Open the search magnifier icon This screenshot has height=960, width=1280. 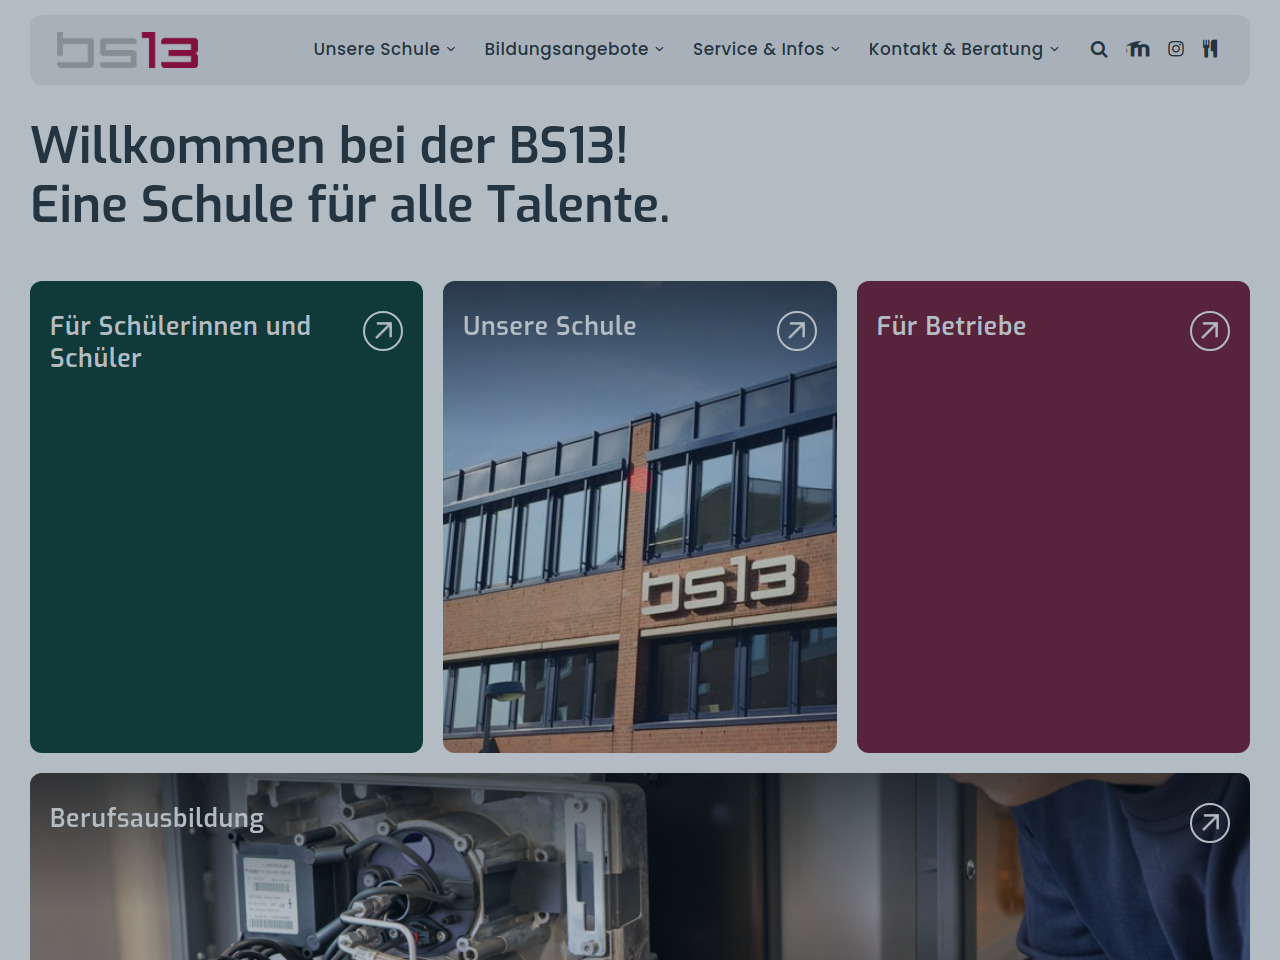(1099, 49)
